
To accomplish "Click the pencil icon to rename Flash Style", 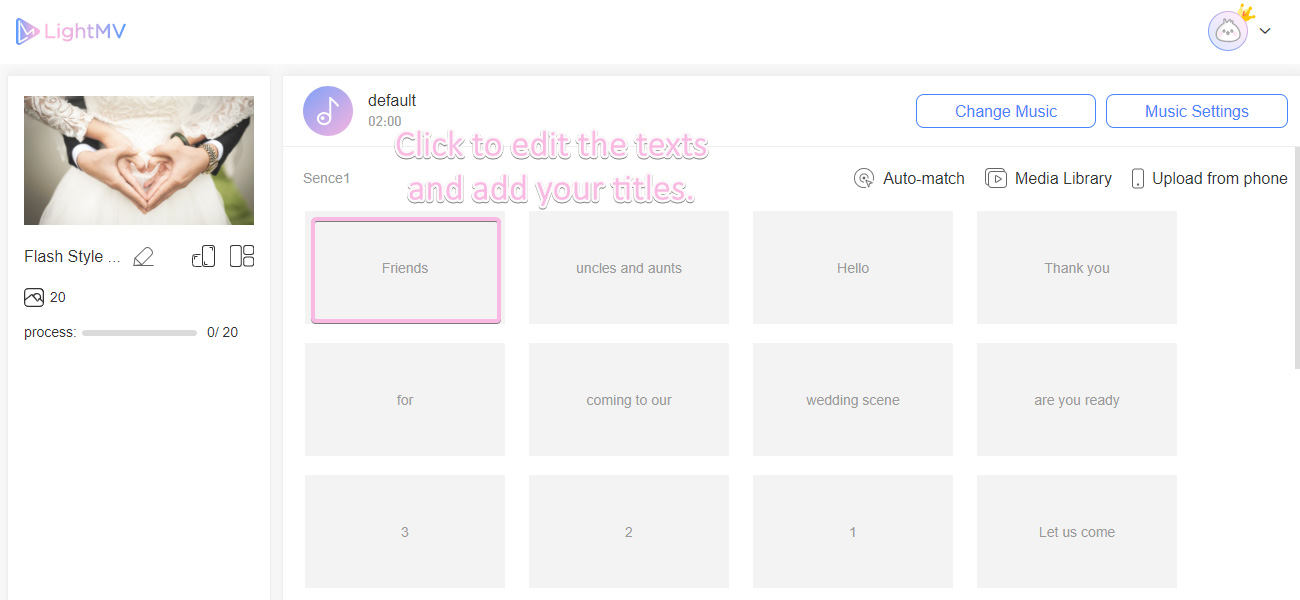I will (x=143, y=256).
